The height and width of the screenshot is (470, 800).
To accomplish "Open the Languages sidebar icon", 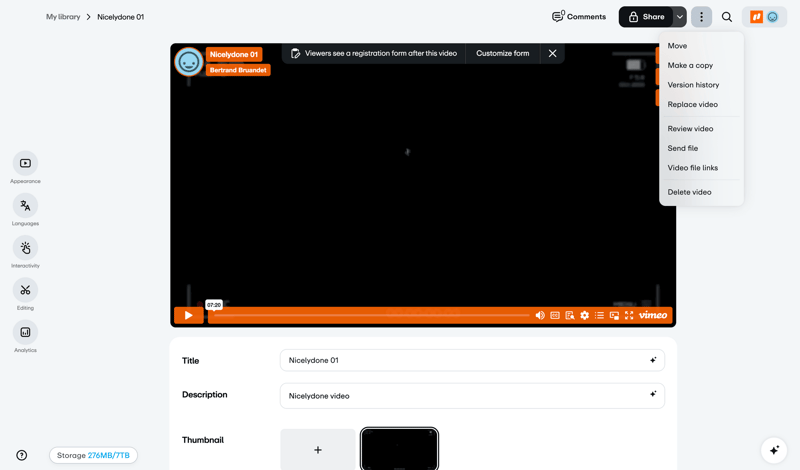I will 25,206.
